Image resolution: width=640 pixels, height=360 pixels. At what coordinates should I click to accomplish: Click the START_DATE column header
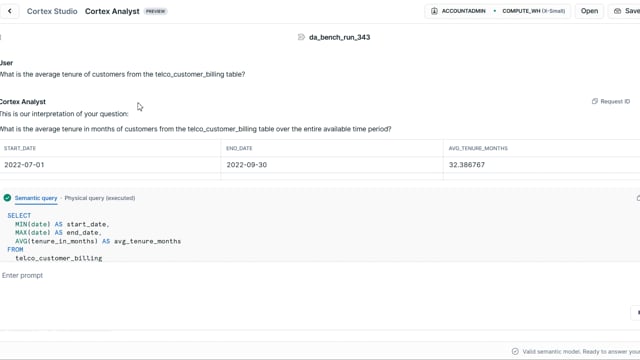tap(20, 148)
